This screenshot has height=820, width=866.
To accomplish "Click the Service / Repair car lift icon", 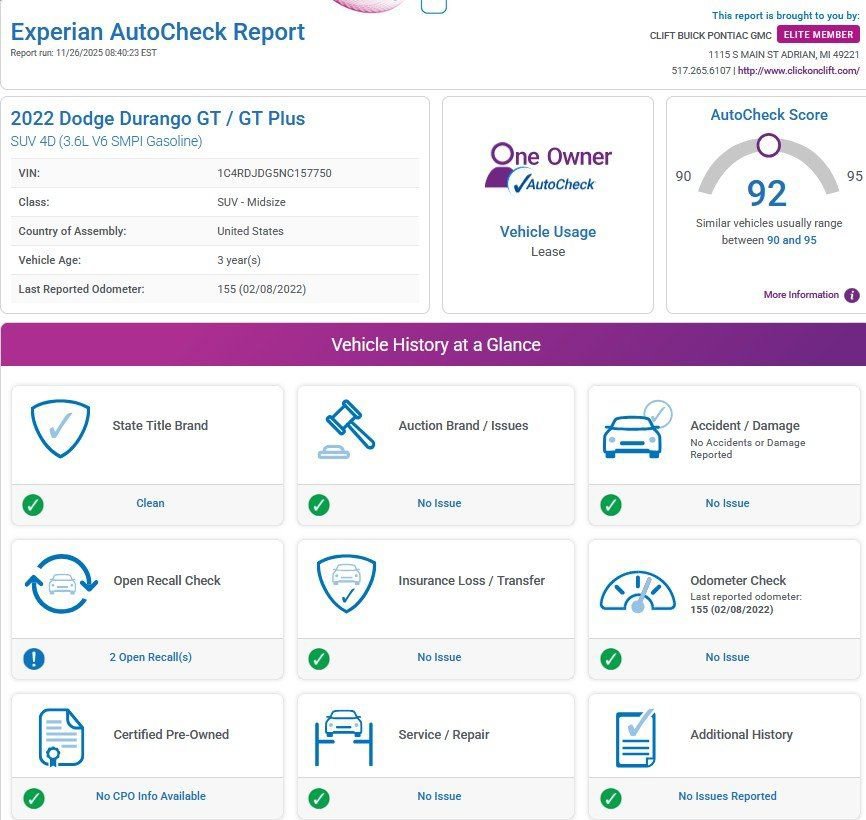I will [344, 737].
